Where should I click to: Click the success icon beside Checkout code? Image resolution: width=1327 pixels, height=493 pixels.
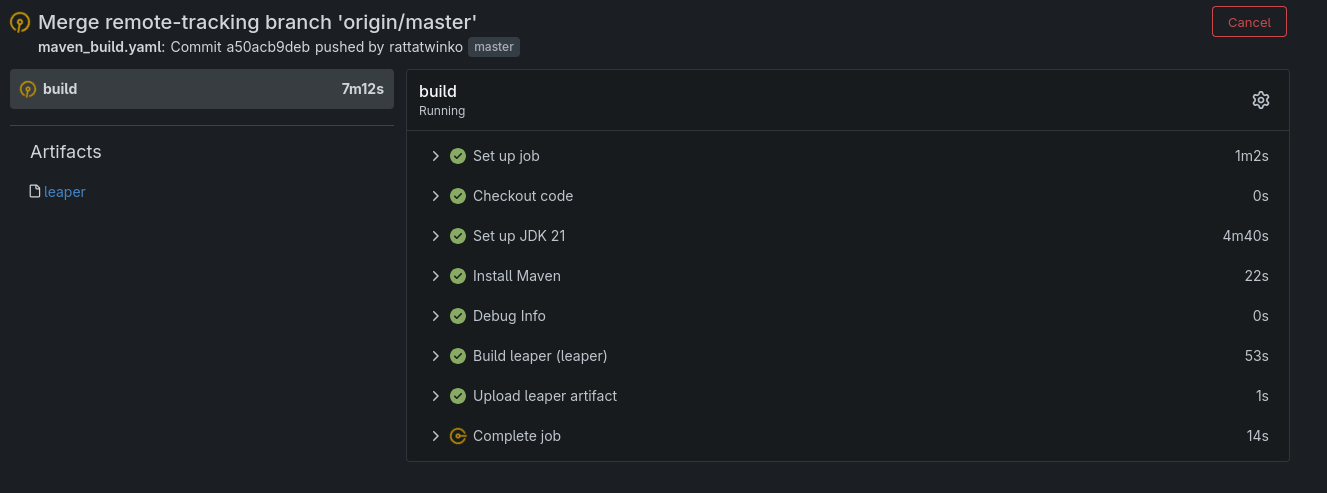[x=458, y=196]
